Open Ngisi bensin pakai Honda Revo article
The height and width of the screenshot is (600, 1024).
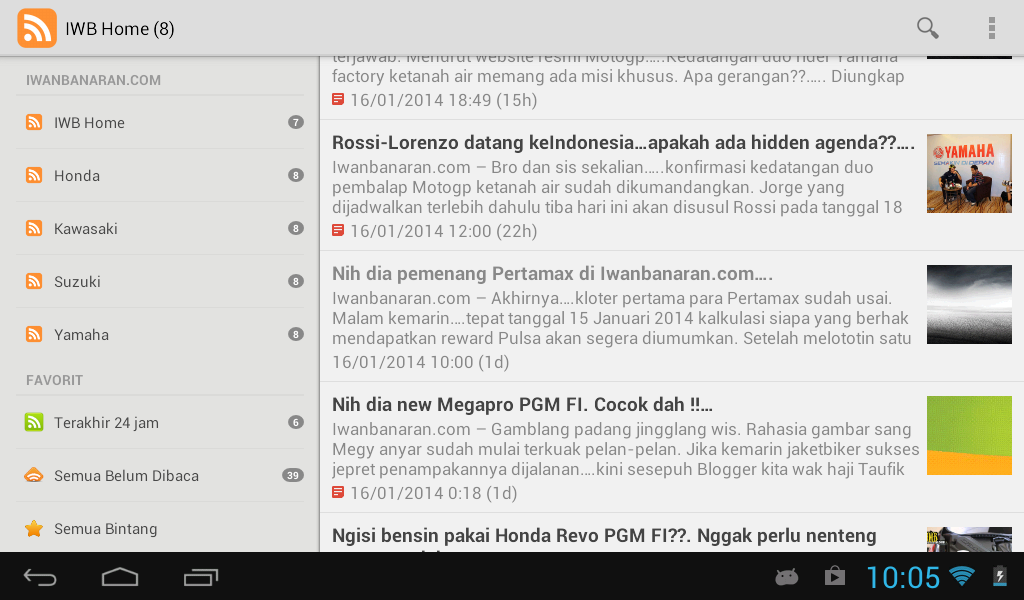click(x=671, y=533)
